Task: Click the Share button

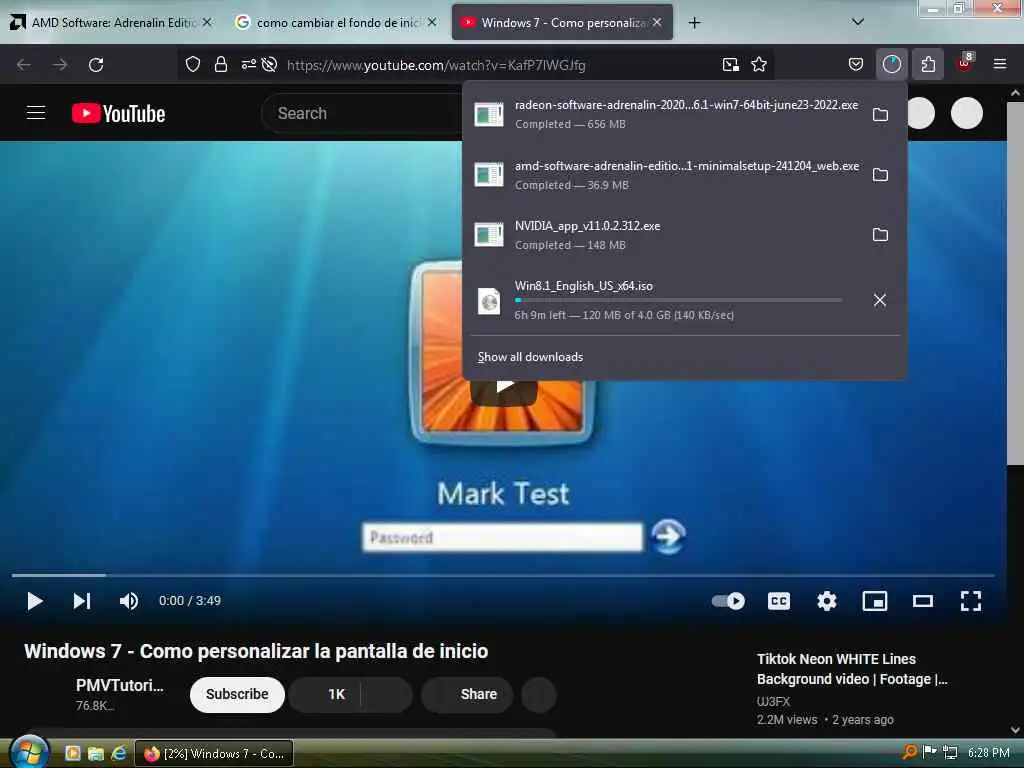Action: [x=468, y=694]
